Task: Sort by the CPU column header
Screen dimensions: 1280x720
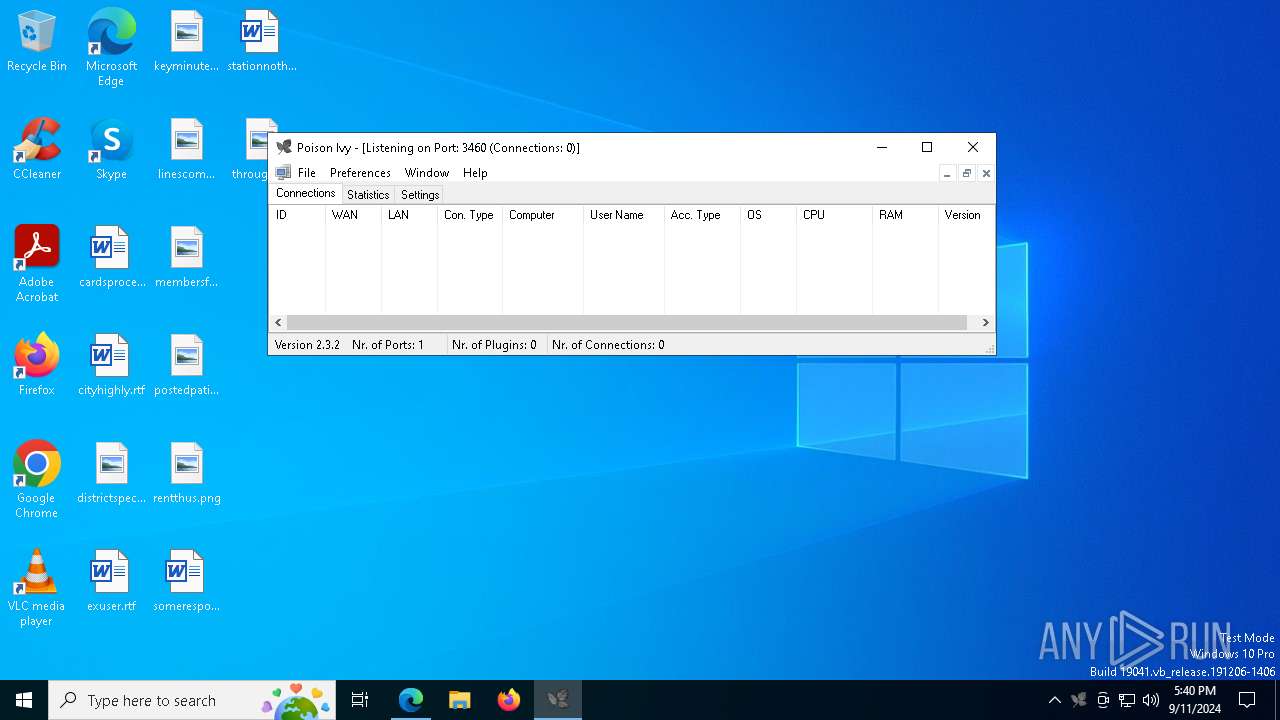Action: (834, 215)
